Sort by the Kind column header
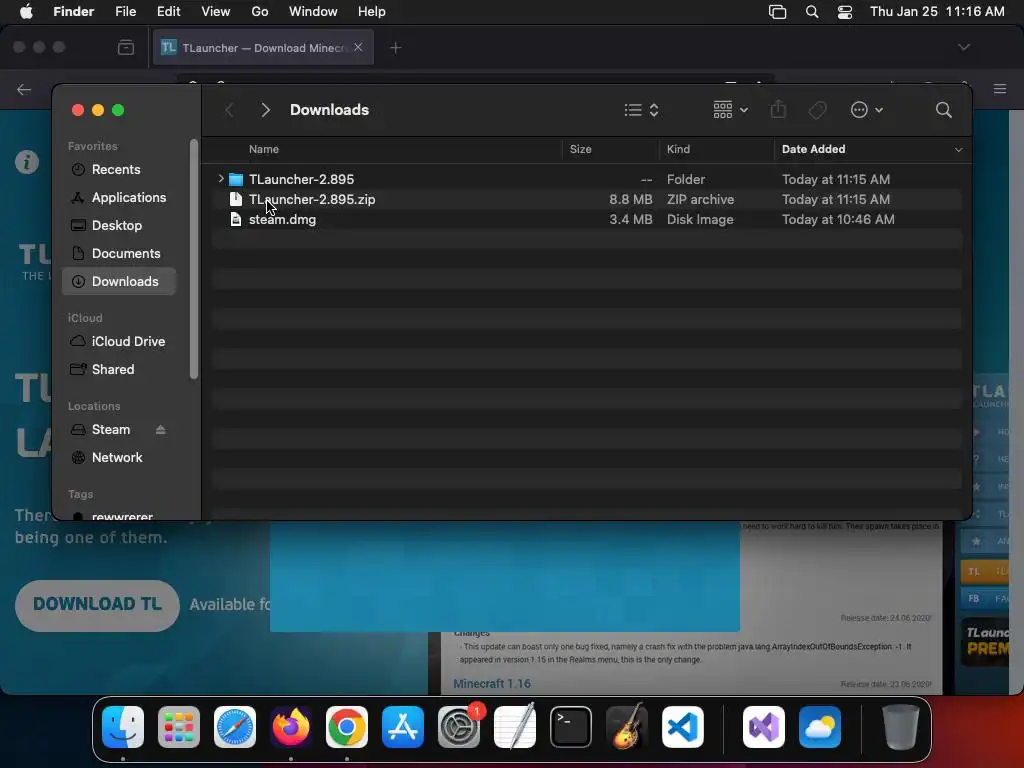 pyautogui.click(x=678, y=150)
